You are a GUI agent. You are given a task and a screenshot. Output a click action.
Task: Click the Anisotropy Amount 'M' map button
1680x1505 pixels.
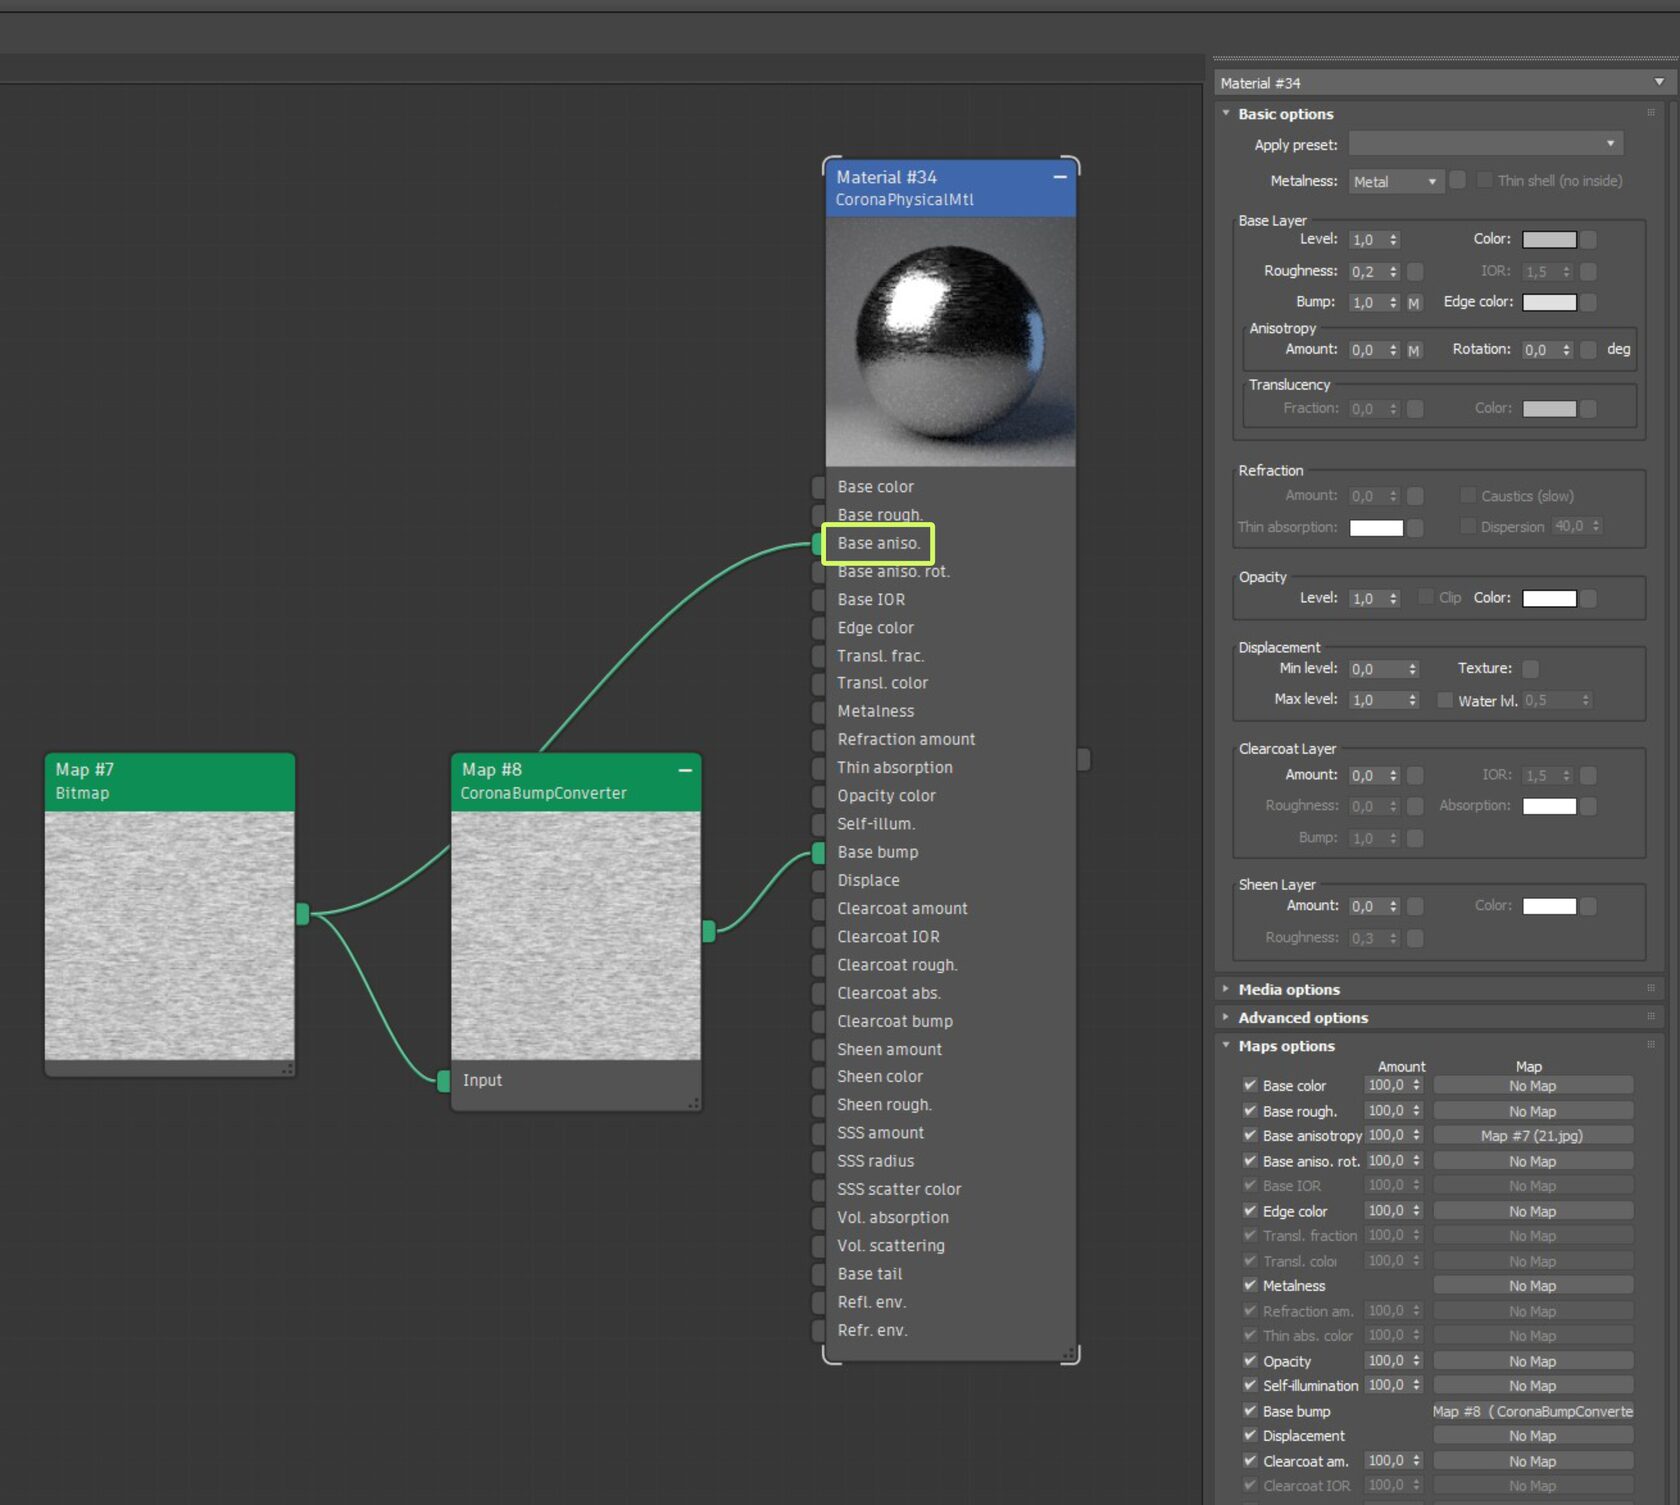(x=1414, y=350)
